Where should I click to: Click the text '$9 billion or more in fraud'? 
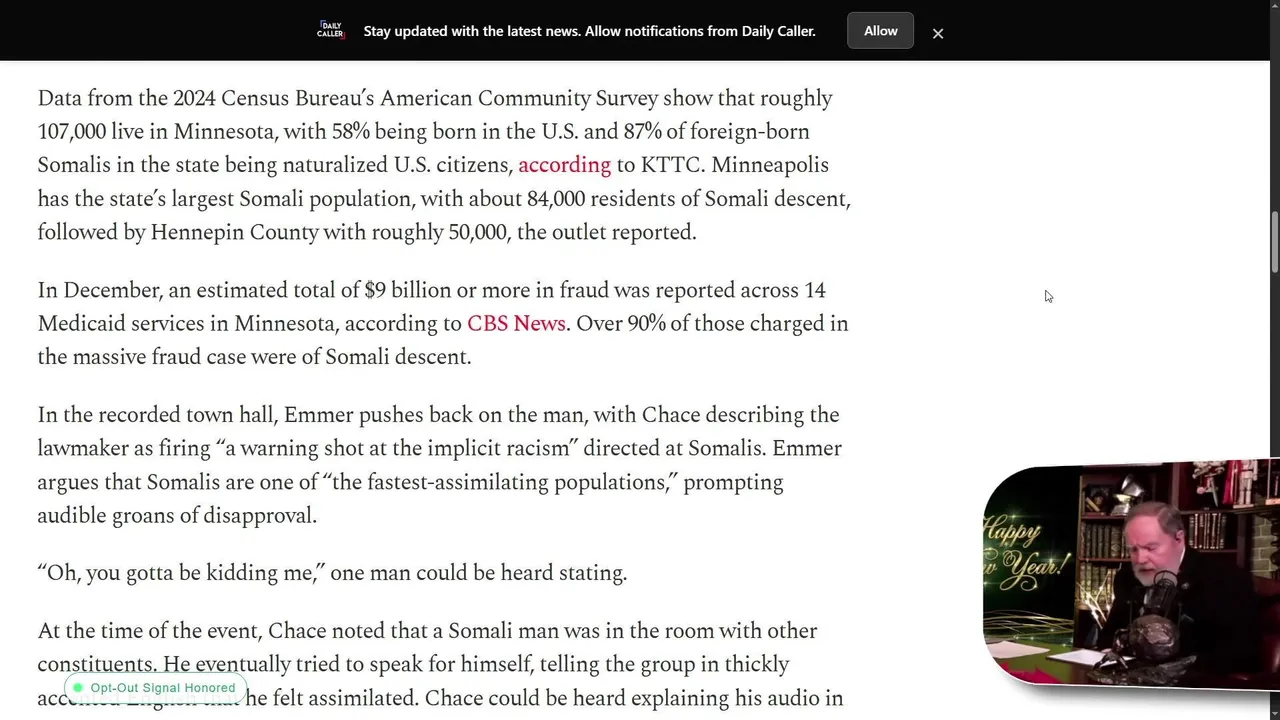tap(487, 290)
